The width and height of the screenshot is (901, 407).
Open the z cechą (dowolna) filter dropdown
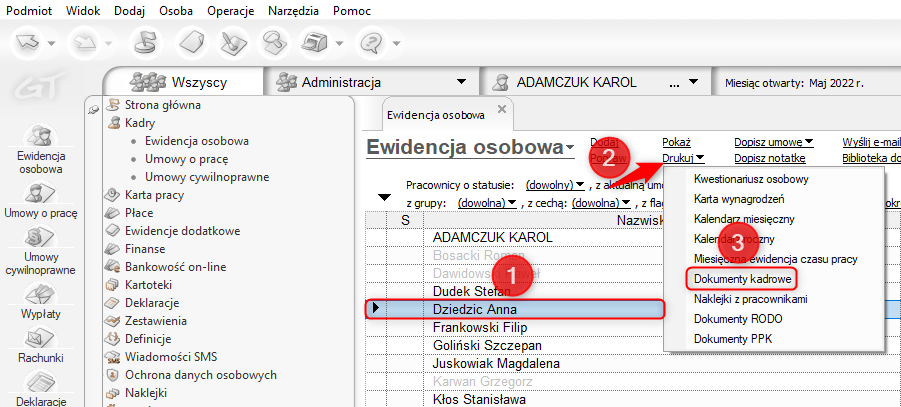(602, 203)
